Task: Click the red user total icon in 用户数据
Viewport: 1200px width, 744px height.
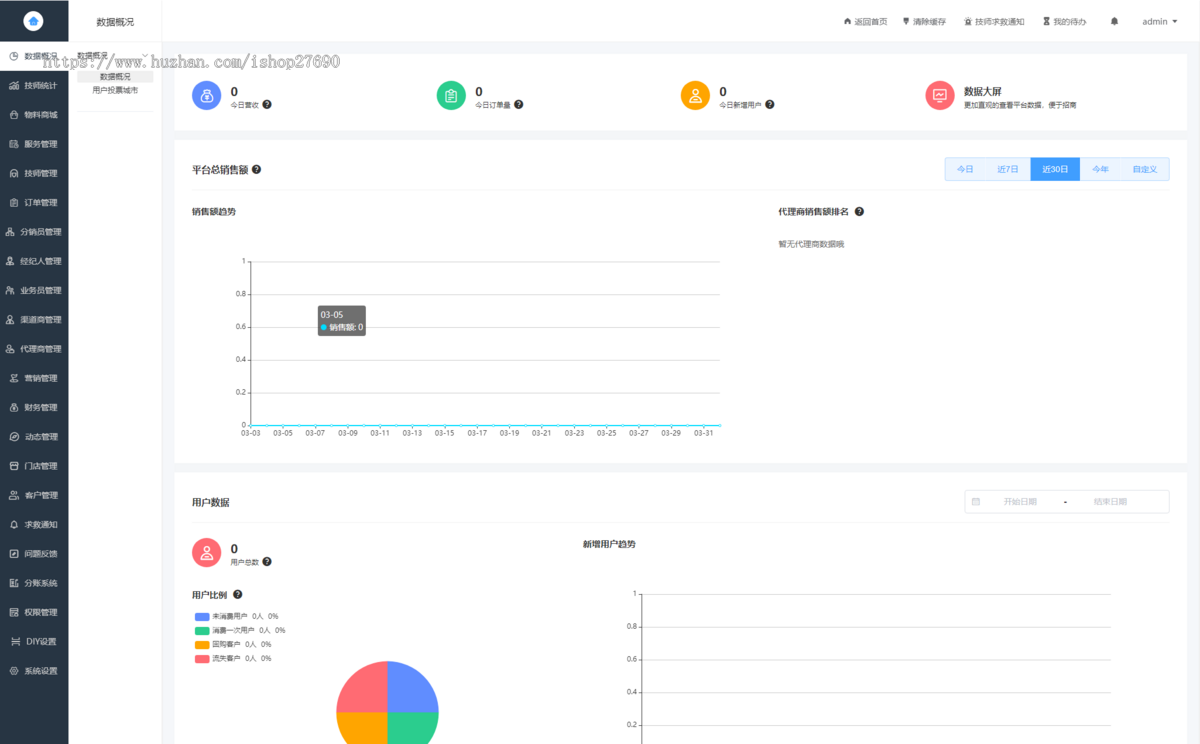Action: point(207,553)
